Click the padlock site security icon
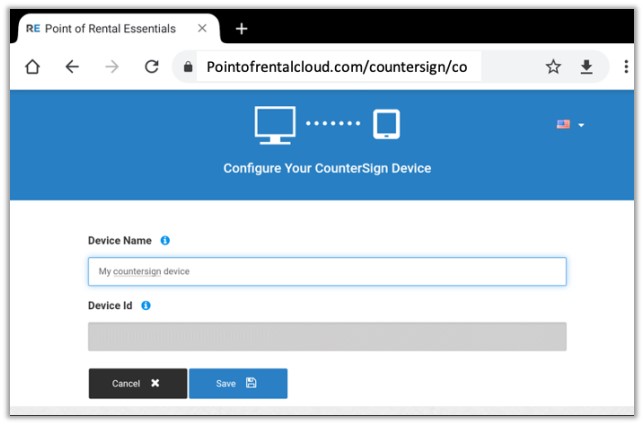The height and width of the screenshot is (425, 644). coord(187,68)
